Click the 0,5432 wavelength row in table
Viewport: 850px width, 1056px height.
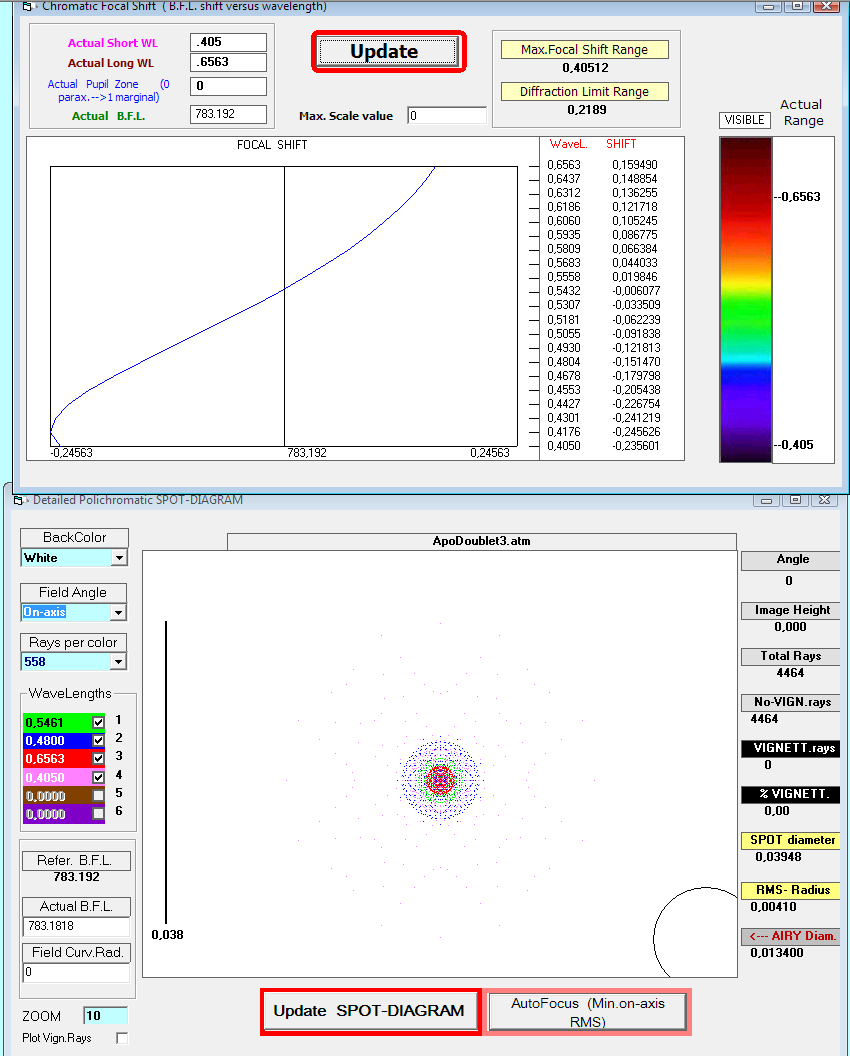click(603, 291)
